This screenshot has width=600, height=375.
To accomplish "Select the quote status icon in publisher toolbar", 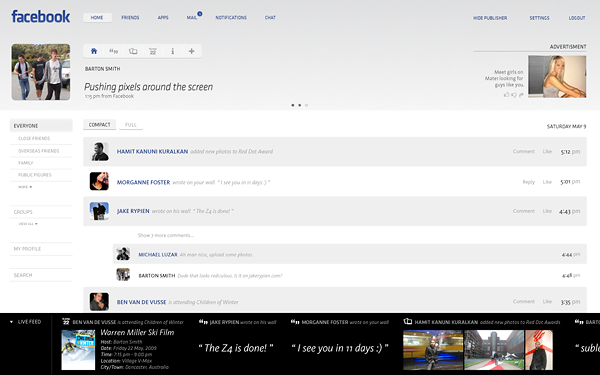I will (x=114, y=51).
